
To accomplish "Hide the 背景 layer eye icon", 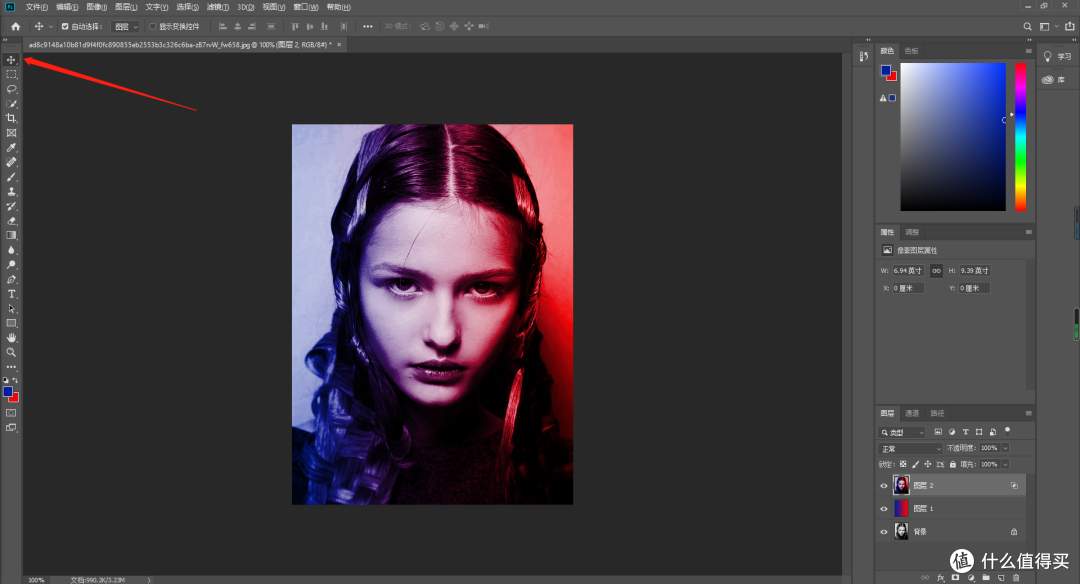I will click(x=884, y=532).
